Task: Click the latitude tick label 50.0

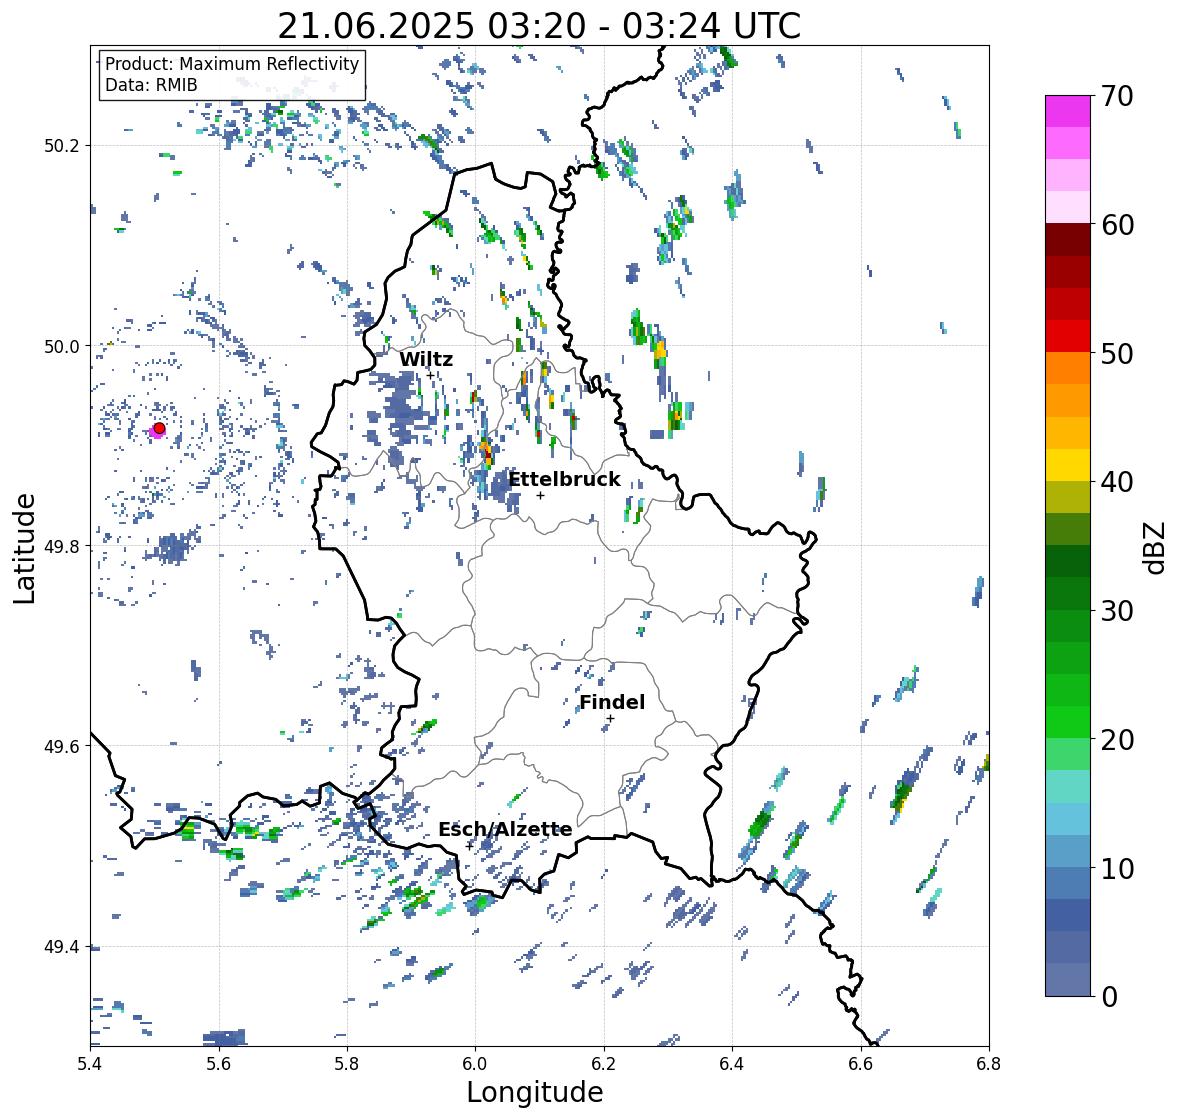Action: click(64, 347)
